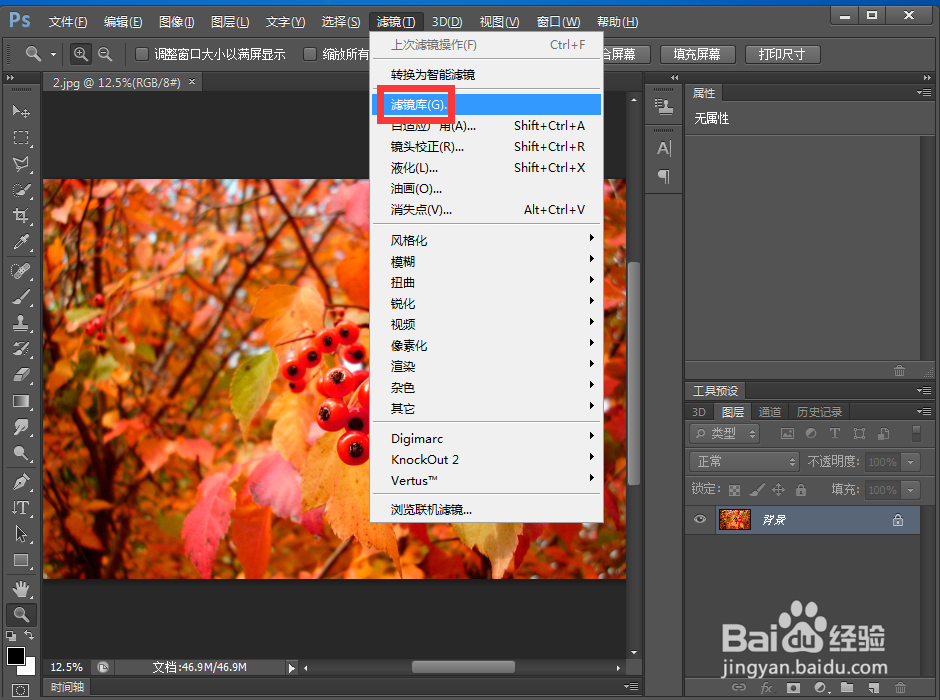Select the Vertical Type tool
The width and height of the screenshot is (940, 700).
click(x=21, y=508)
